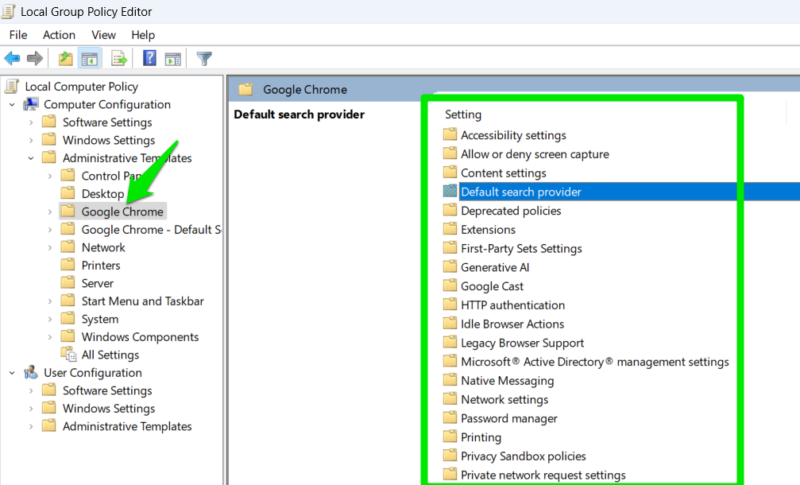The image size is (800, 485).
Task: Click the User Configuration user icon
Action: (31, 372)
